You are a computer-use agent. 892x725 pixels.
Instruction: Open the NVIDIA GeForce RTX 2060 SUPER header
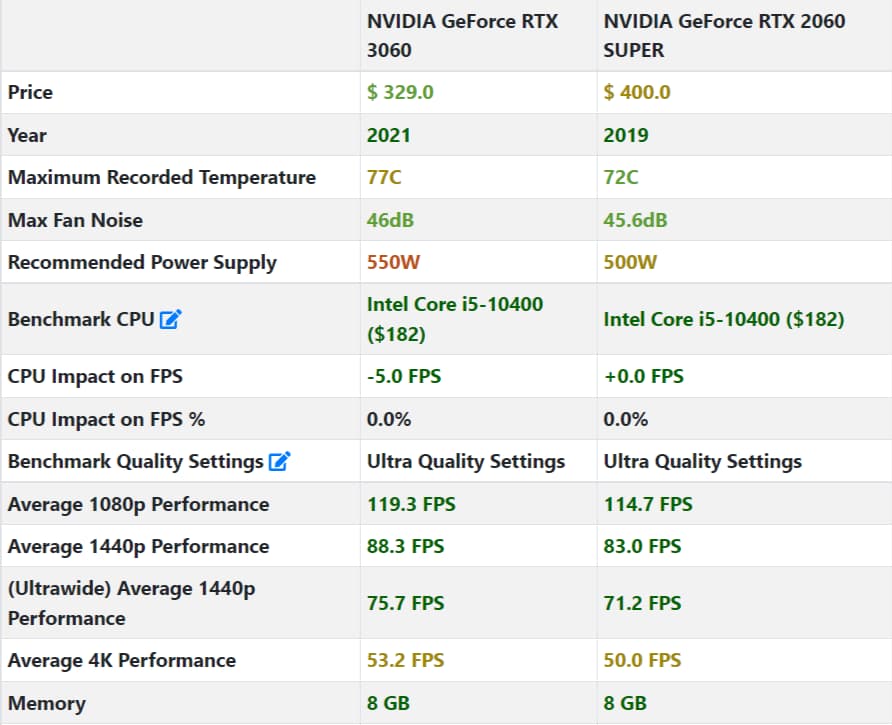(x=724, y=35)
